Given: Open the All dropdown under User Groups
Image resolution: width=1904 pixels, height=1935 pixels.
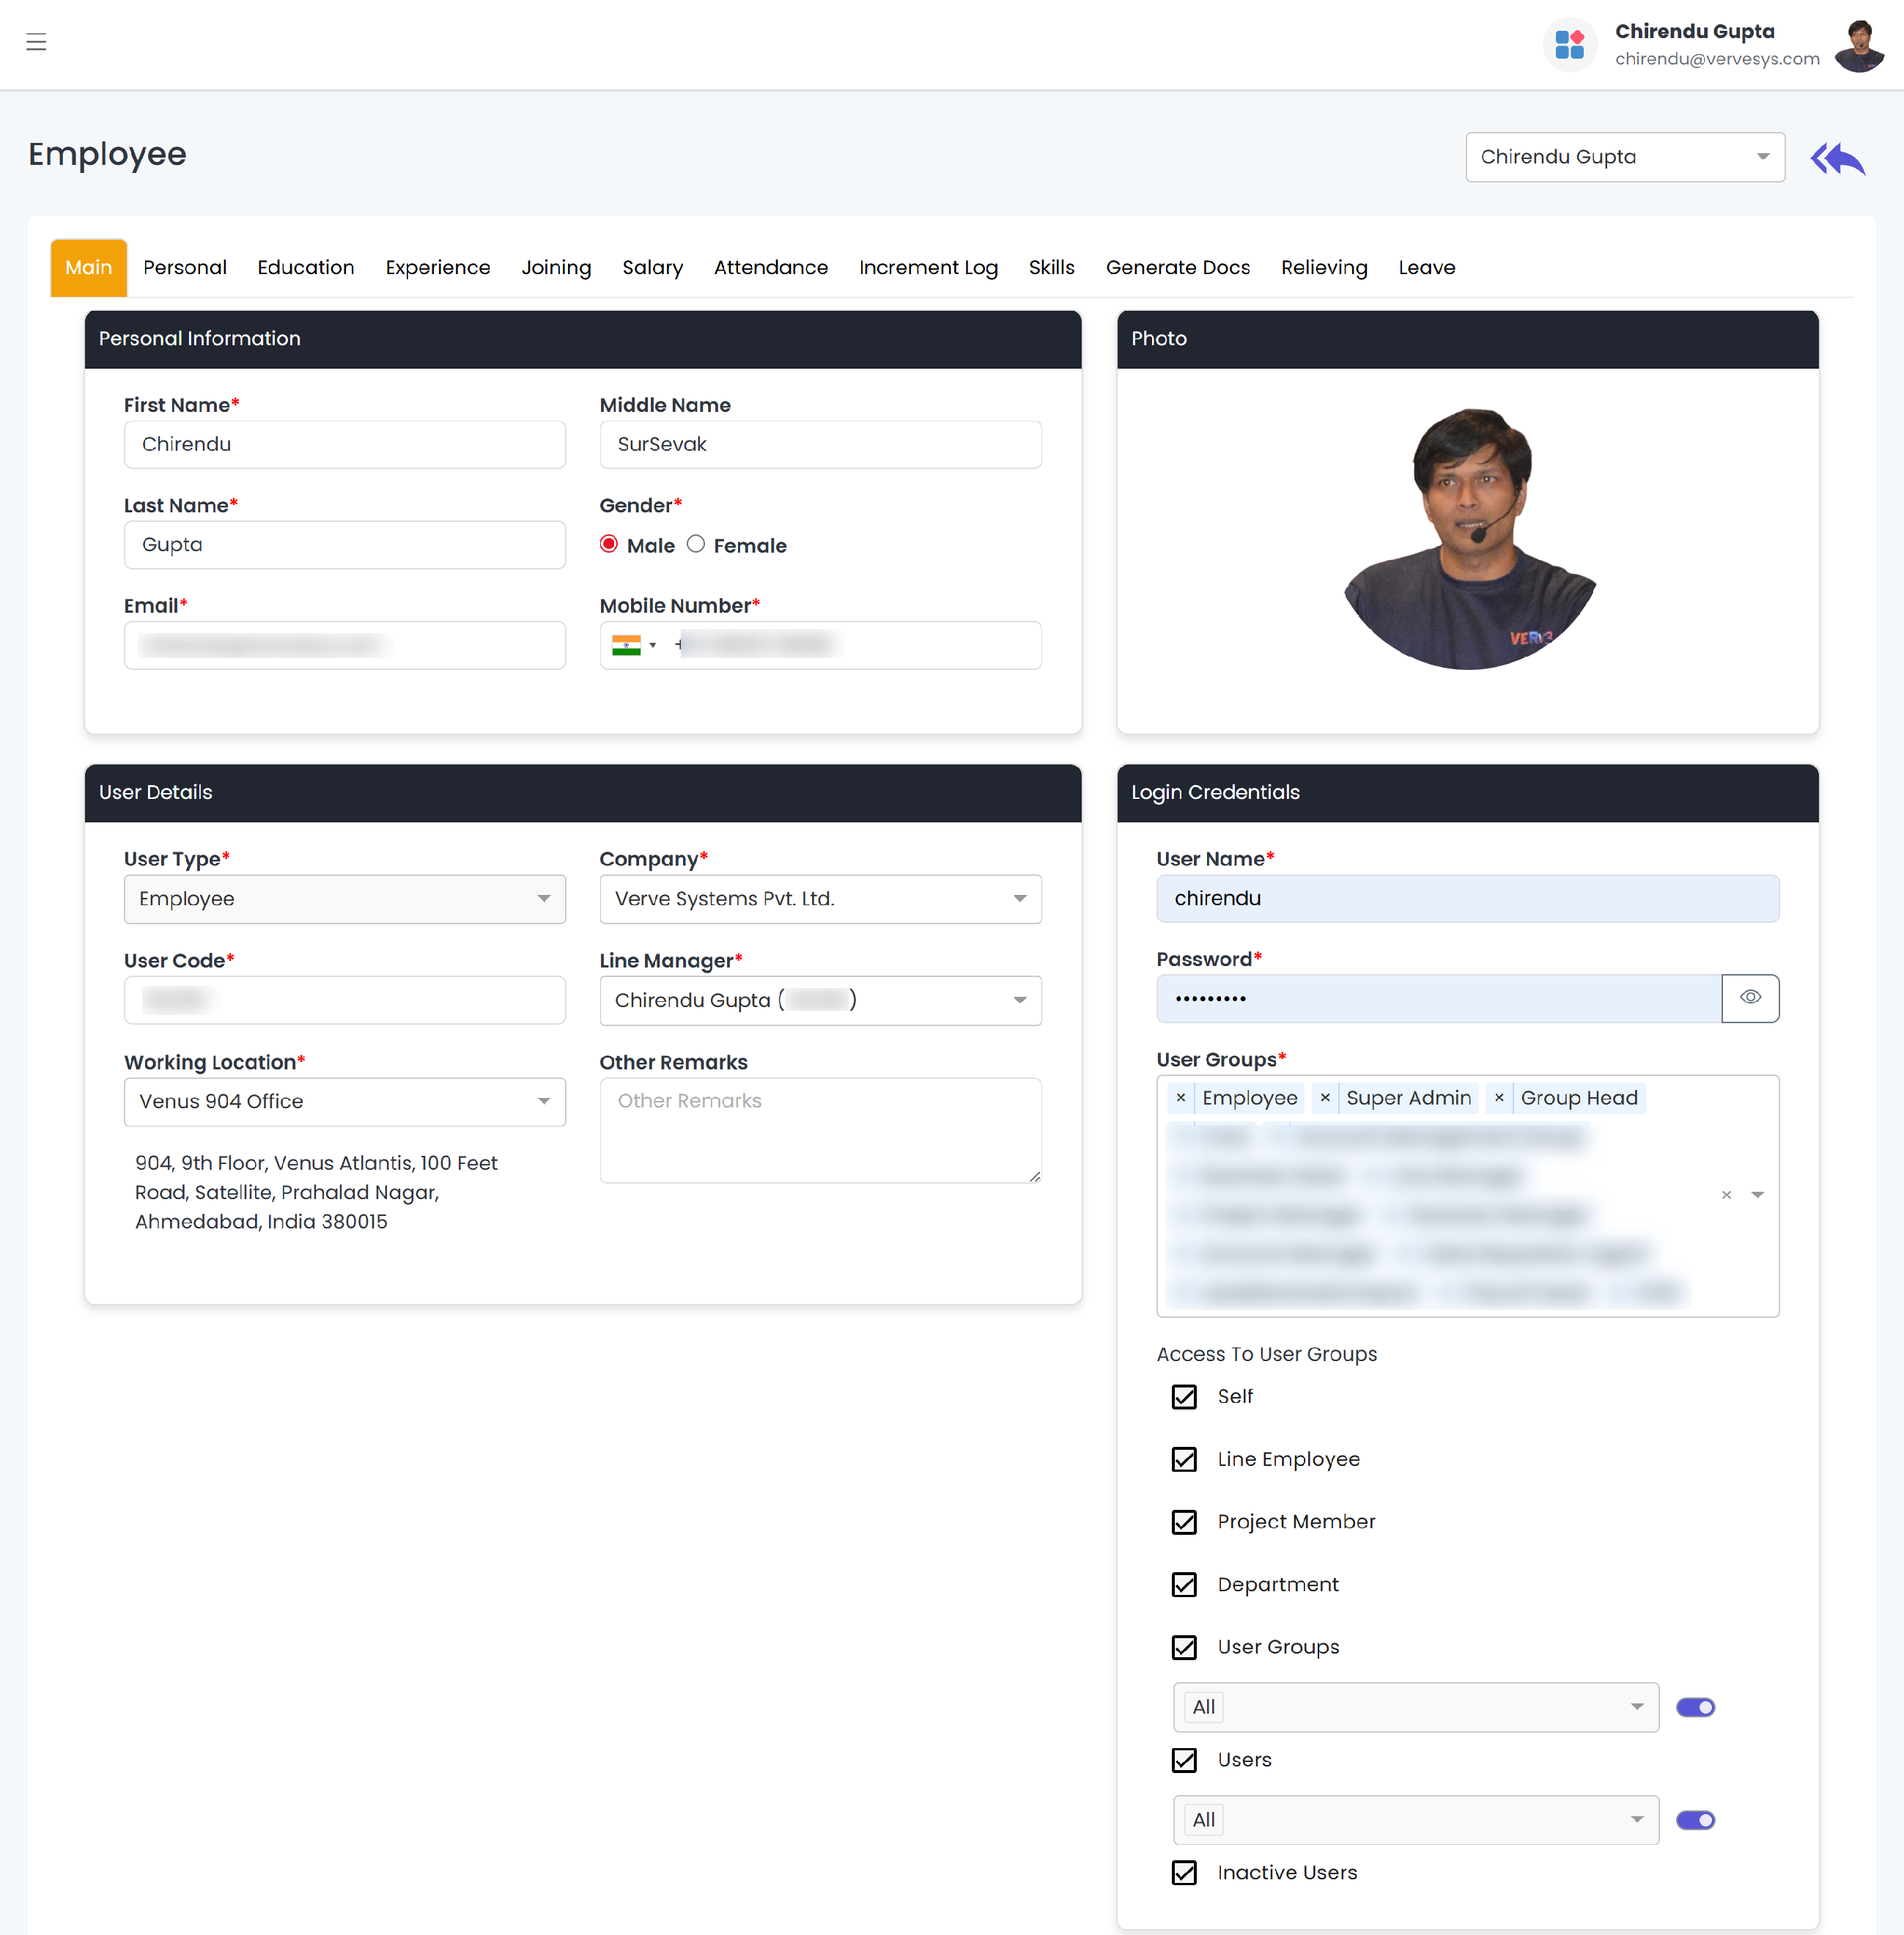Looking at the screenshot, I should click(1416, 1707).
